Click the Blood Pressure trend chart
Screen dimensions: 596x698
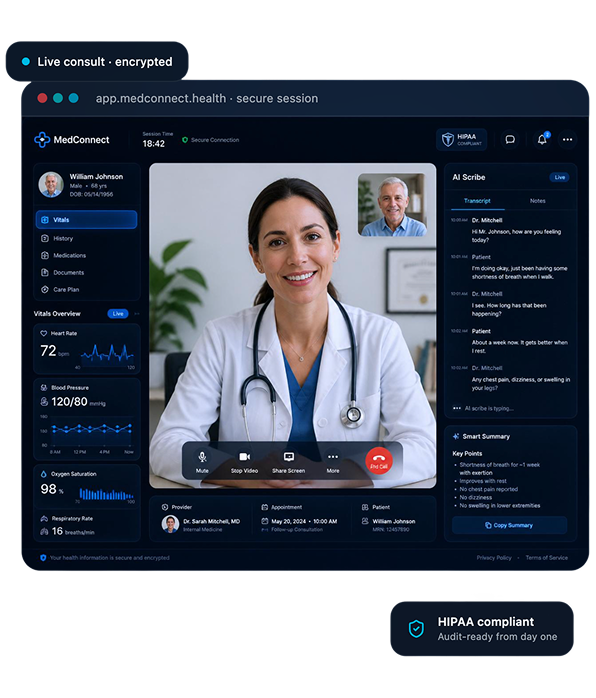click(92, 430)
